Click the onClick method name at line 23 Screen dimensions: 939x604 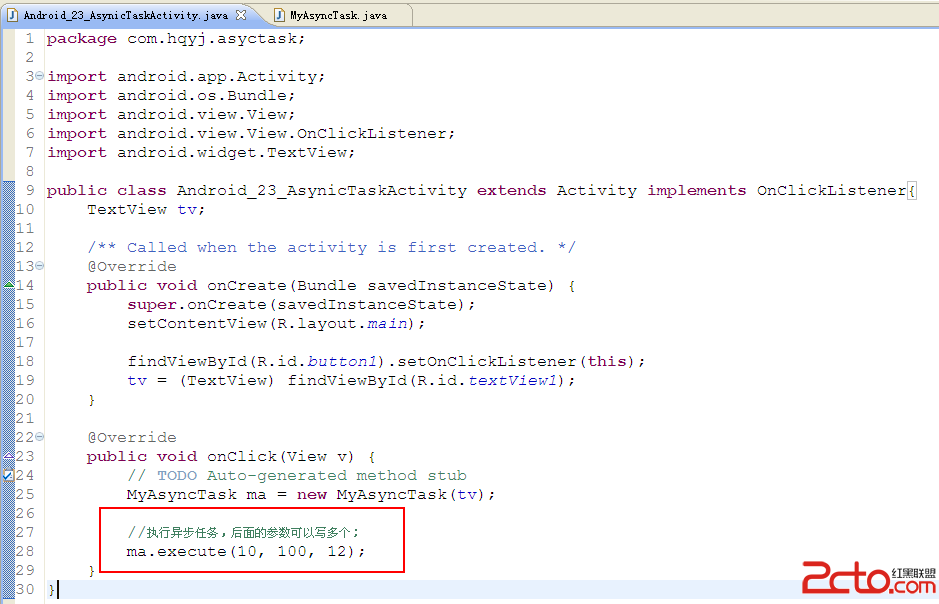tap(241, 457)
